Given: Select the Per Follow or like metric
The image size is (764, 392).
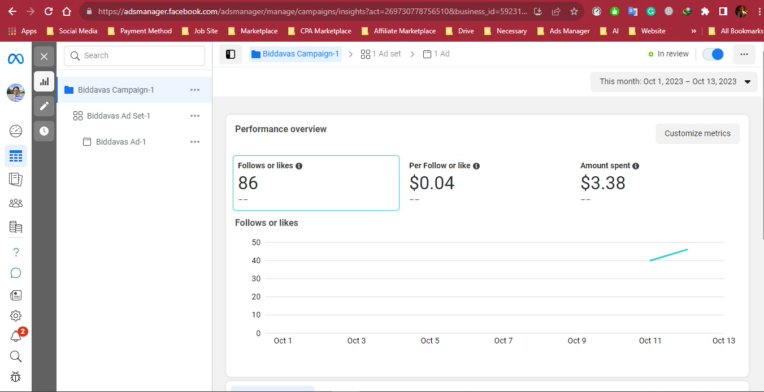Looking at the screenshot, I should coord(487,183).
